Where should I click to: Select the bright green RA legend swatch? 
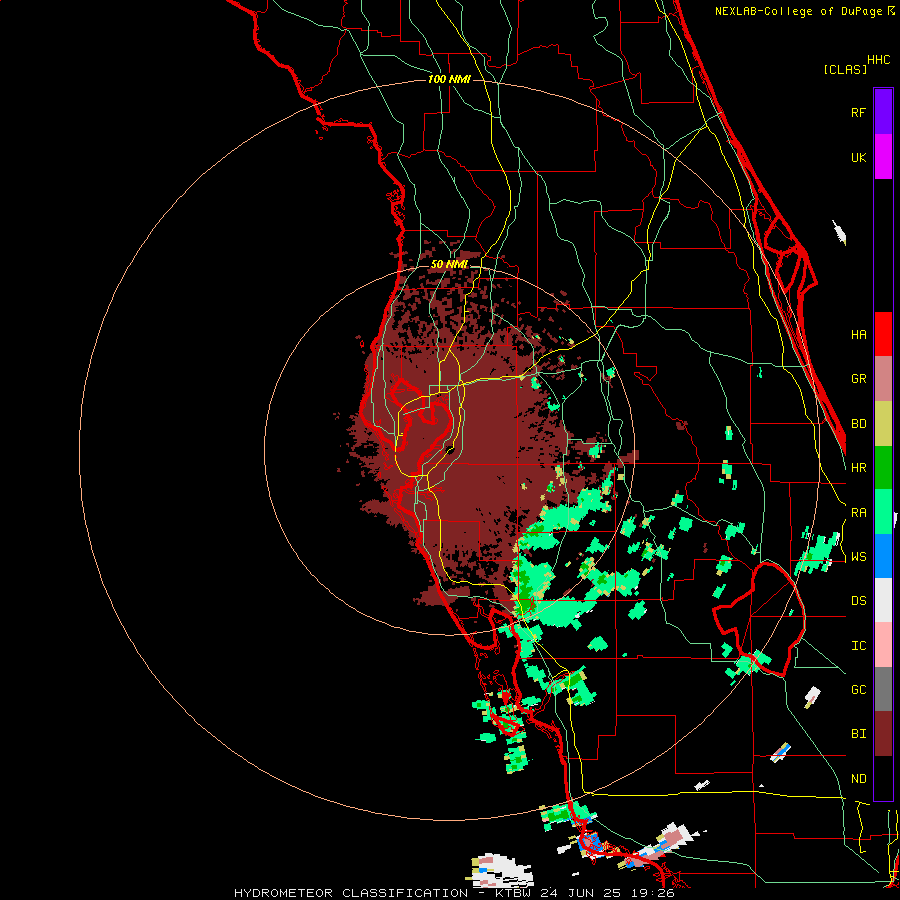[883, 512]
